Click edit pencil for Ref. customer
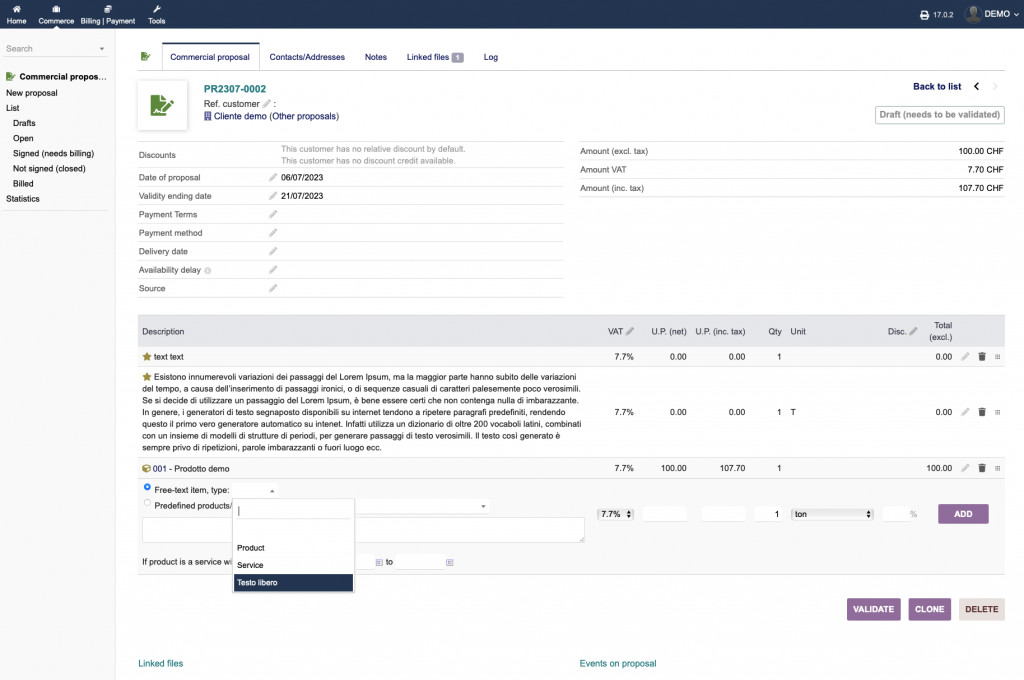 point(267,103)
